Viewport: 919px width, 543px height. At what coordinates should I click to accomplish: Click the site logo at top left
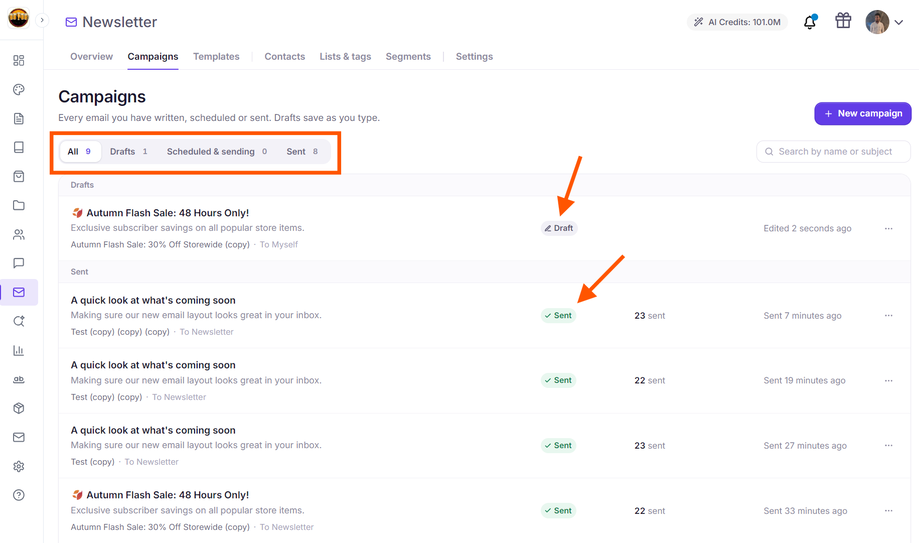18,18
